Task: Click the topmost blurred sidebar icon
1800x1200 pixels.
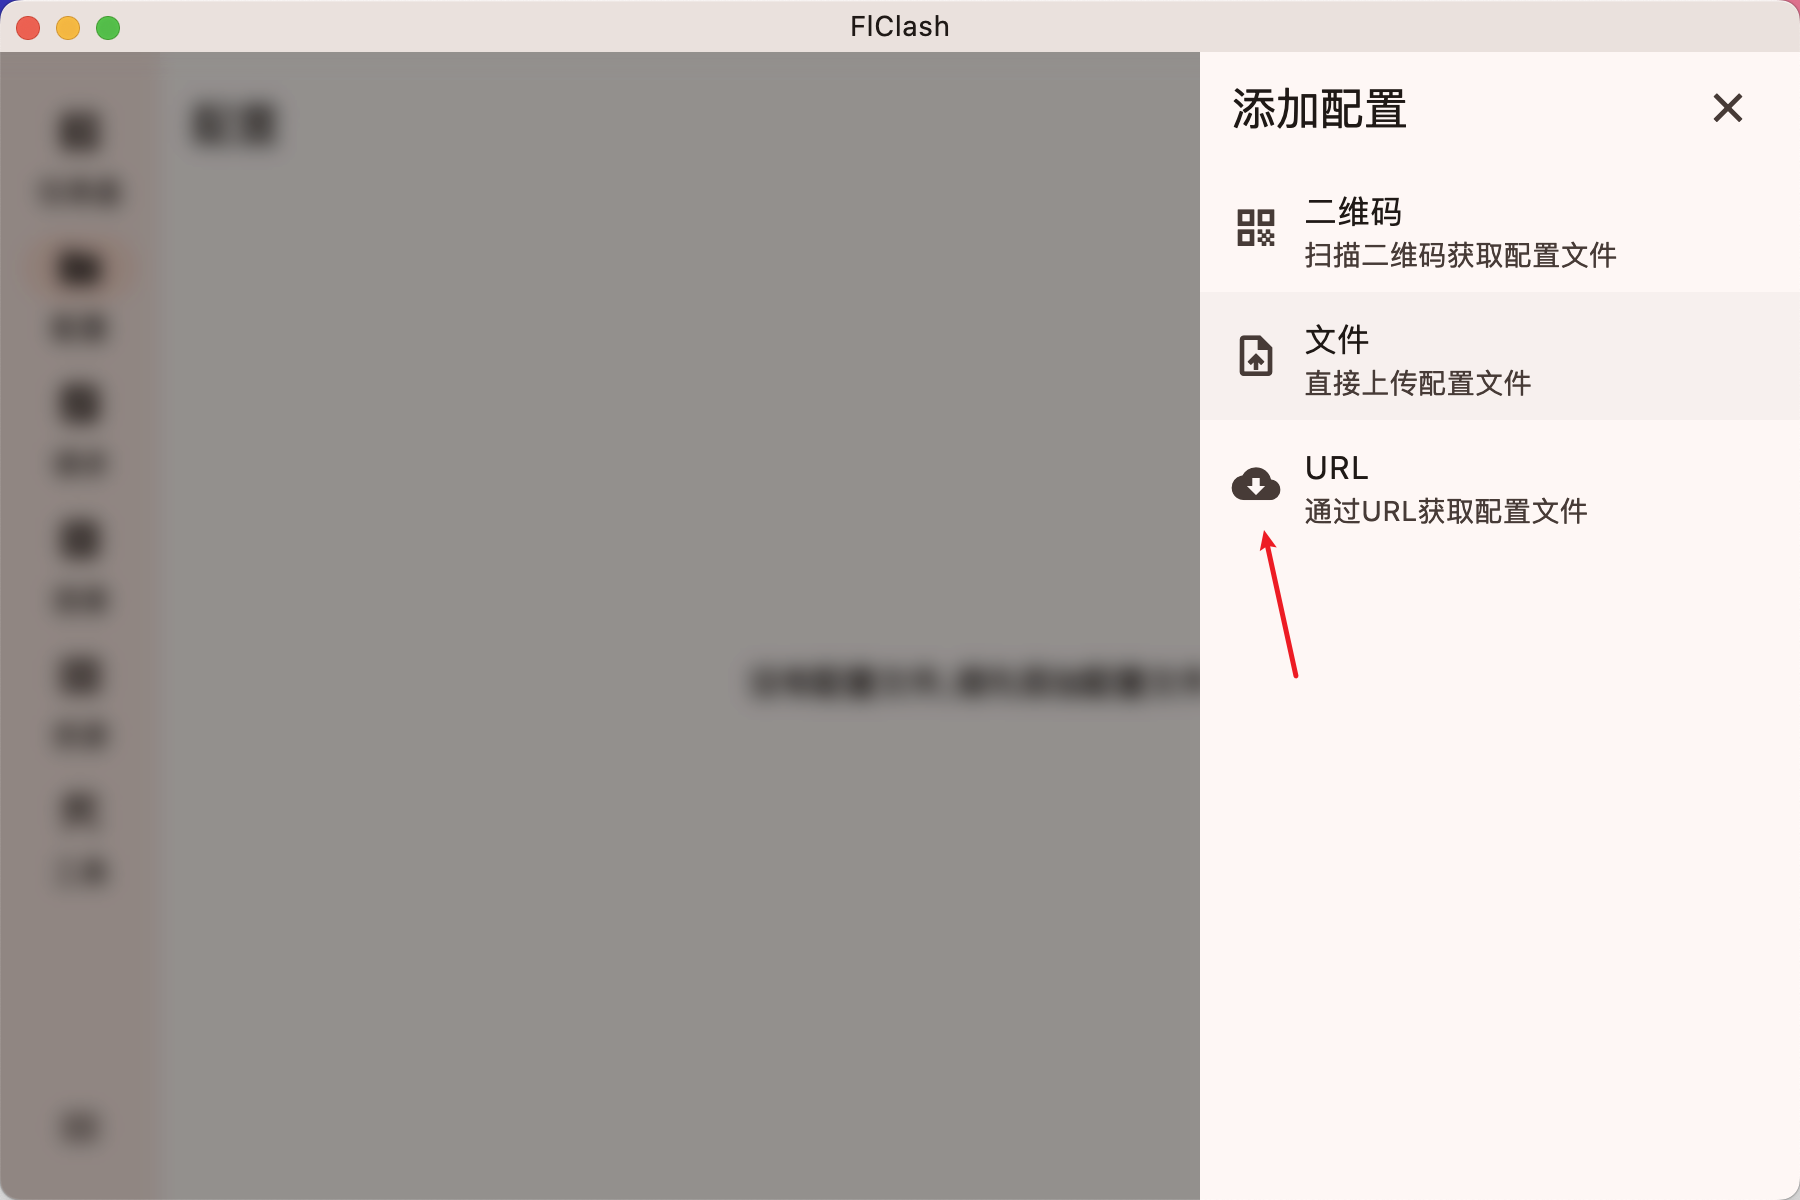Action: click(80, 131)
